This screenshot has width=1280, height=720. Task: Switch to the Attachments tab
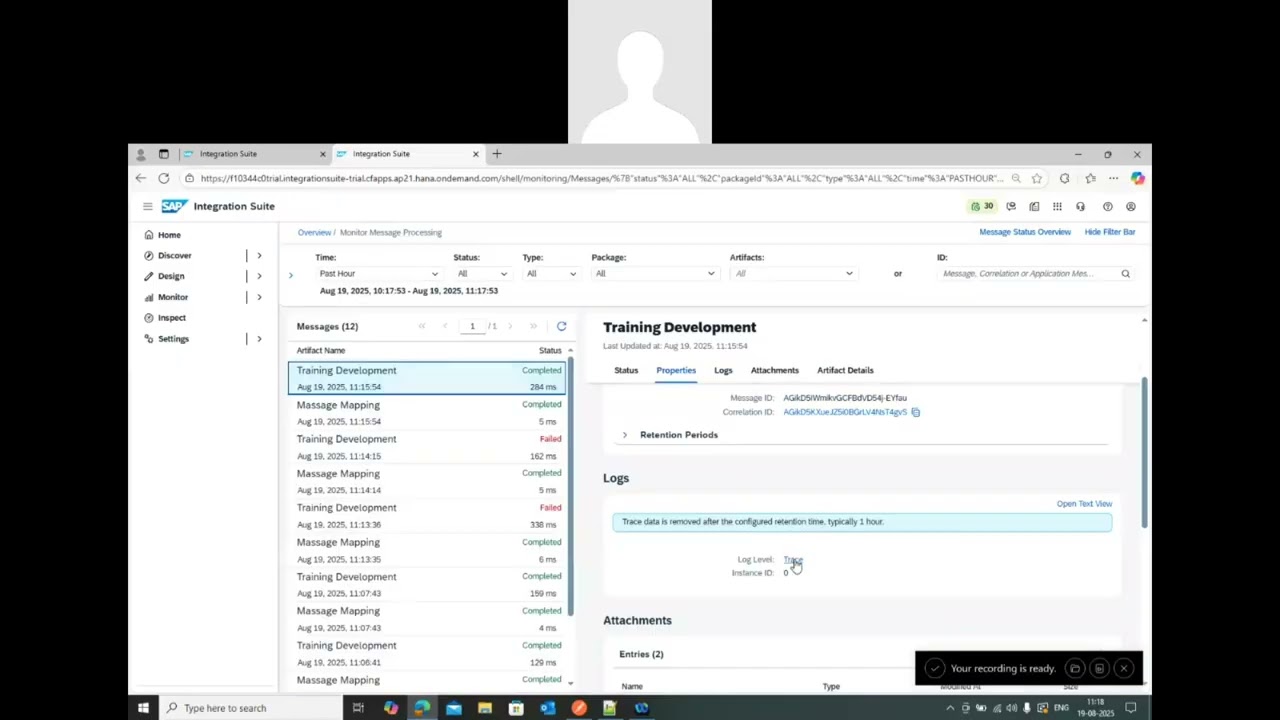point(775,370)
